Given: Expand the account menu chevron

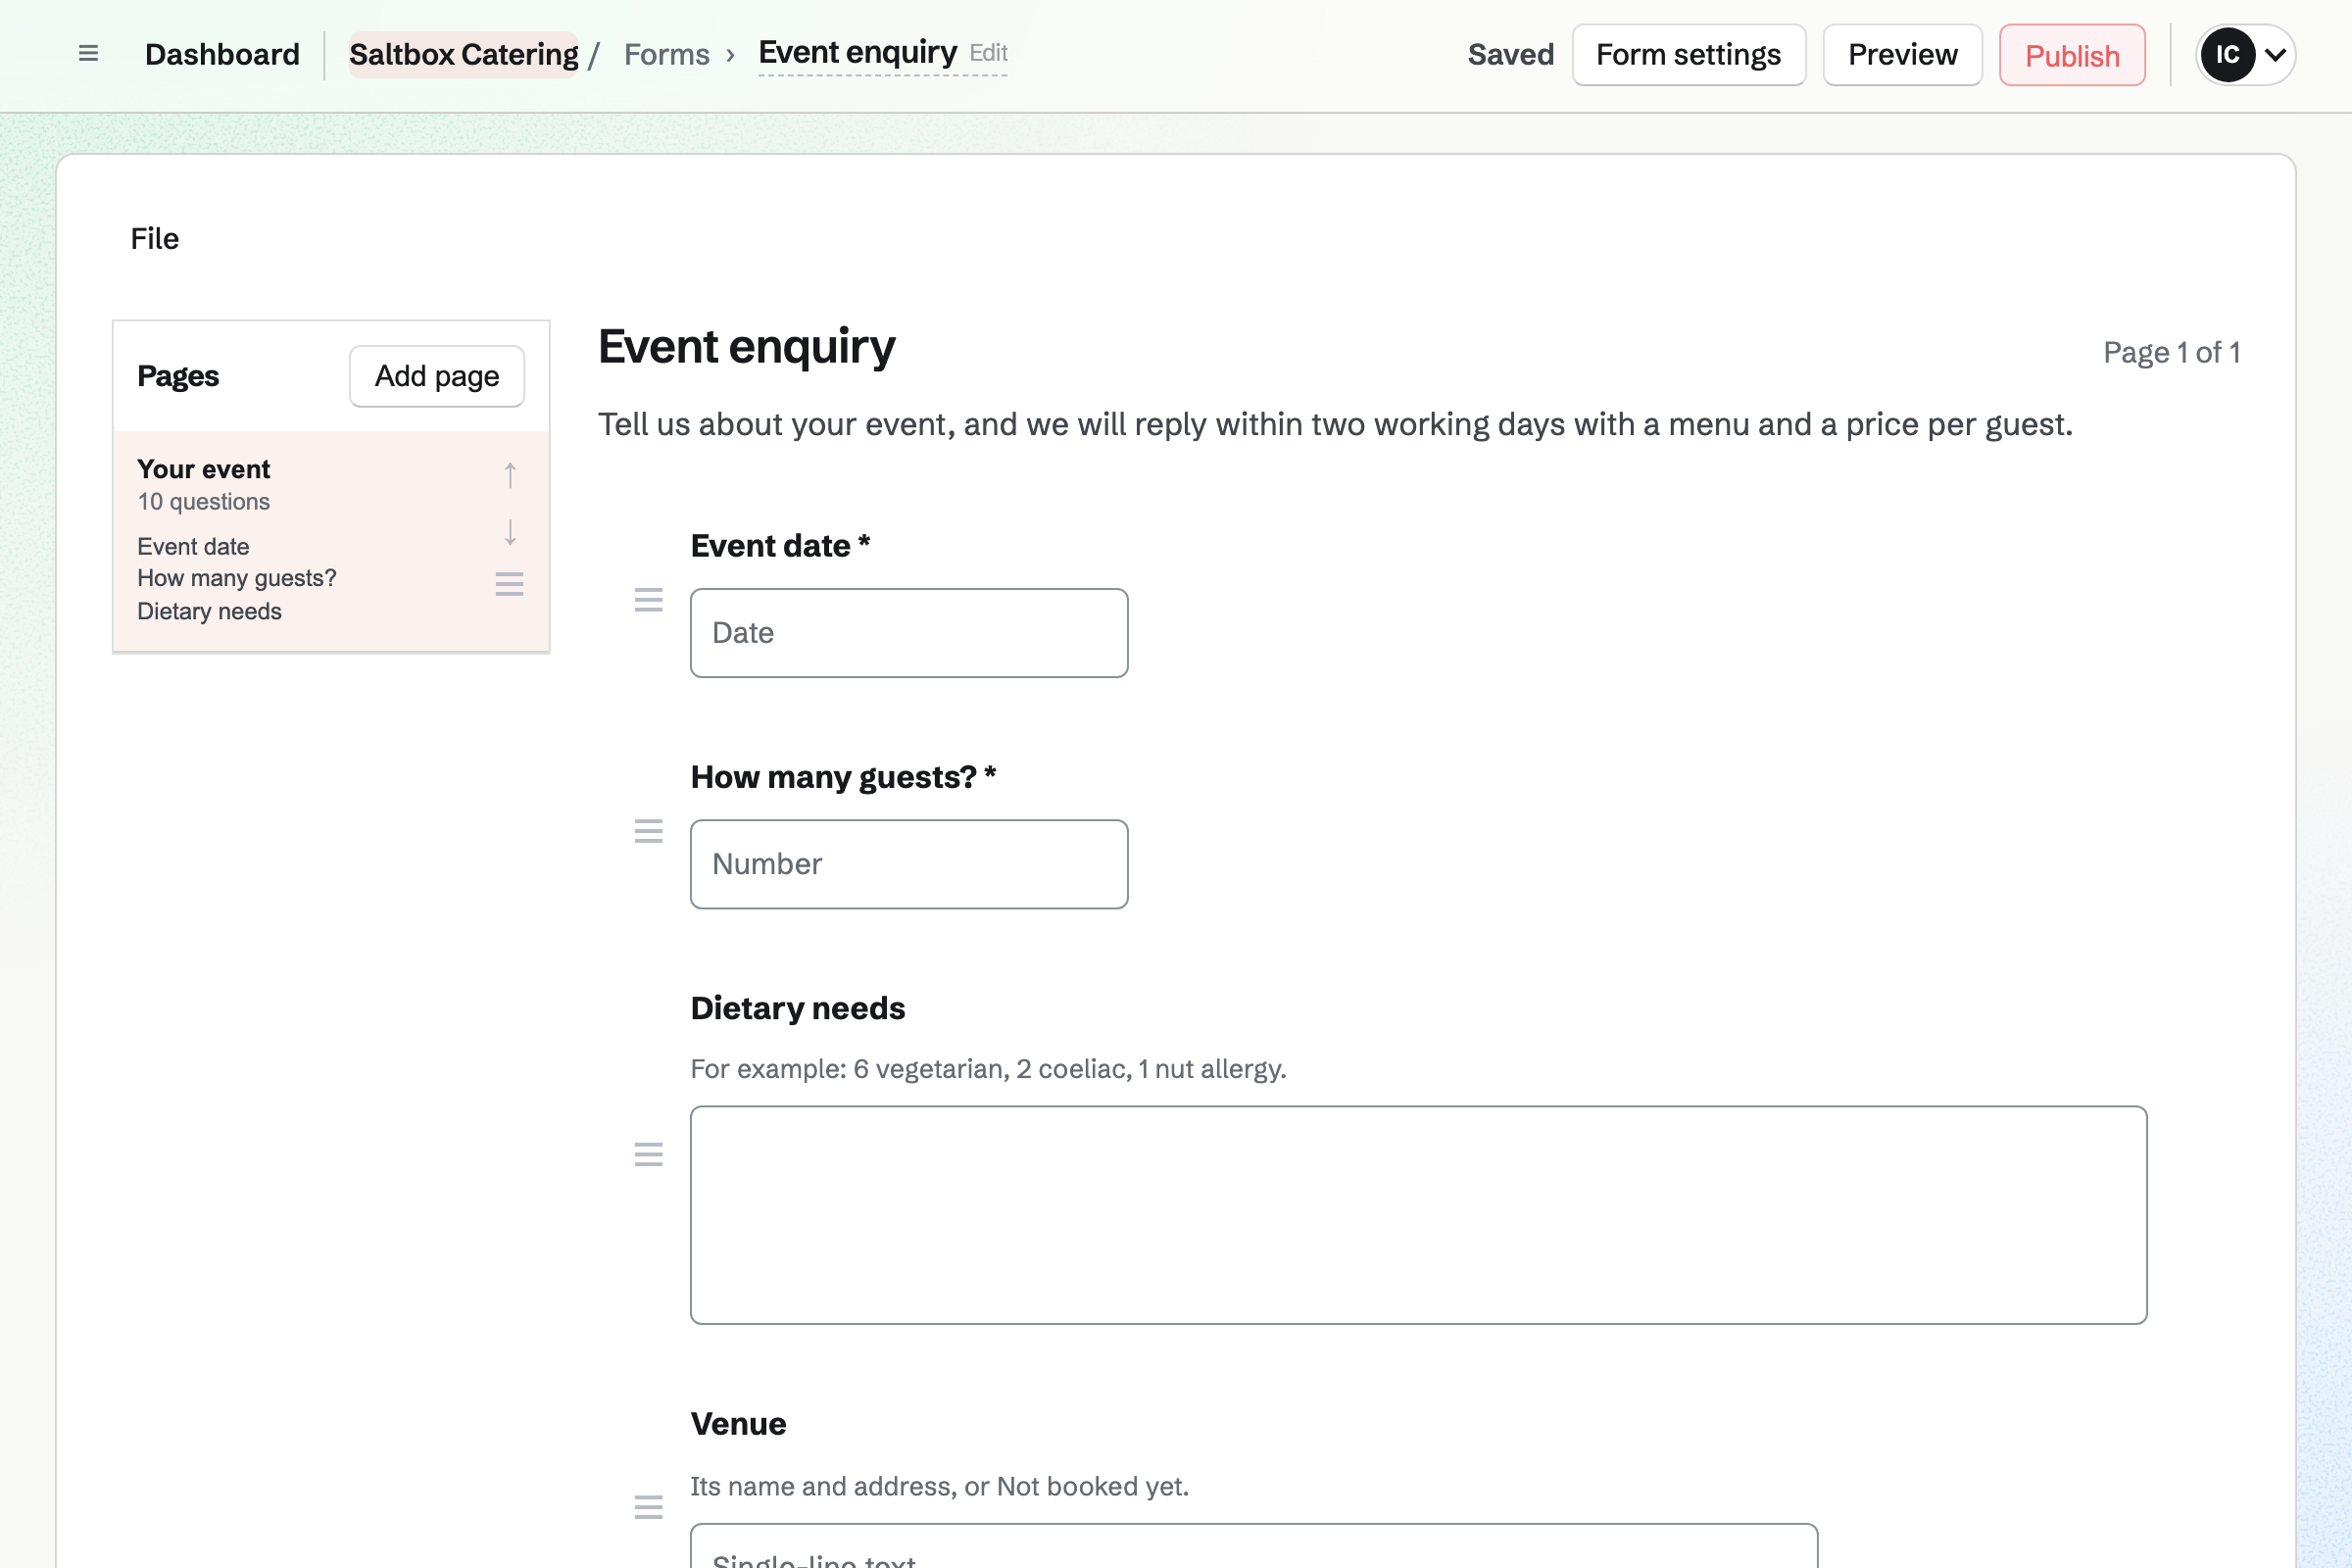Looking at the screenshot, I should click(x=2275, y=55).
